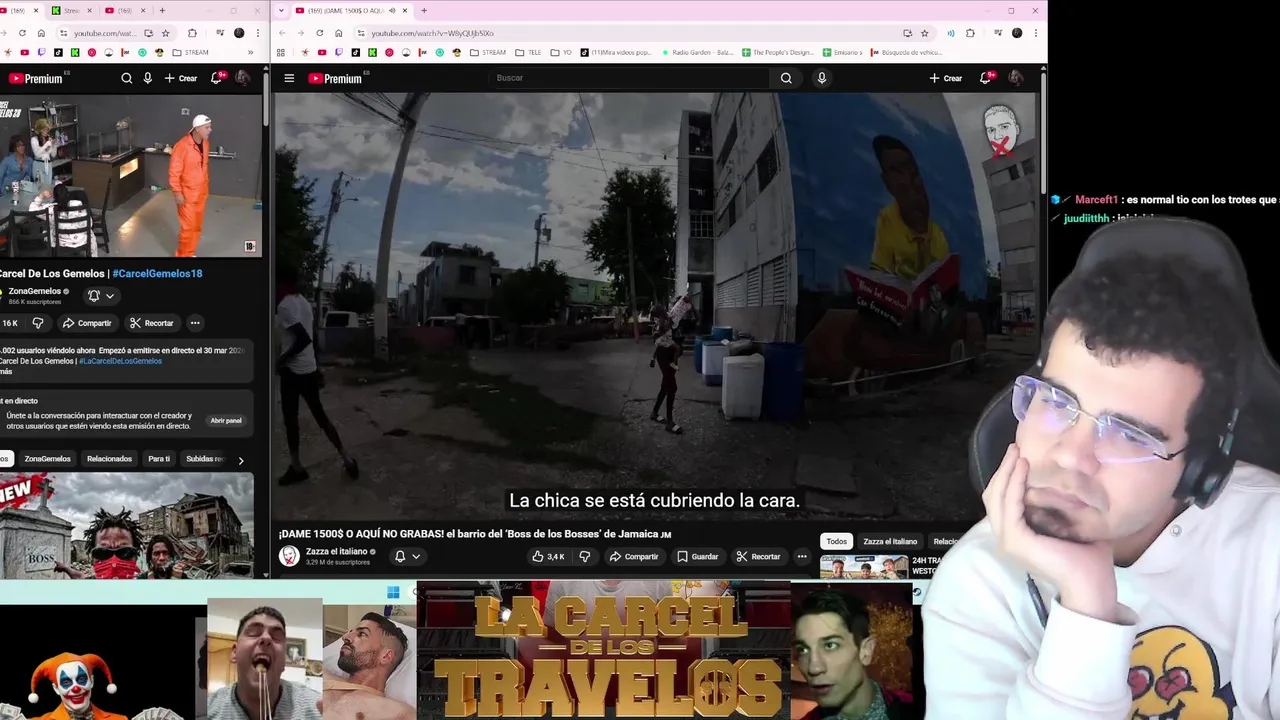The image size is (1280, 720).
Task: Activate microphone search in left YouTube window
Action: coord(148,78)
